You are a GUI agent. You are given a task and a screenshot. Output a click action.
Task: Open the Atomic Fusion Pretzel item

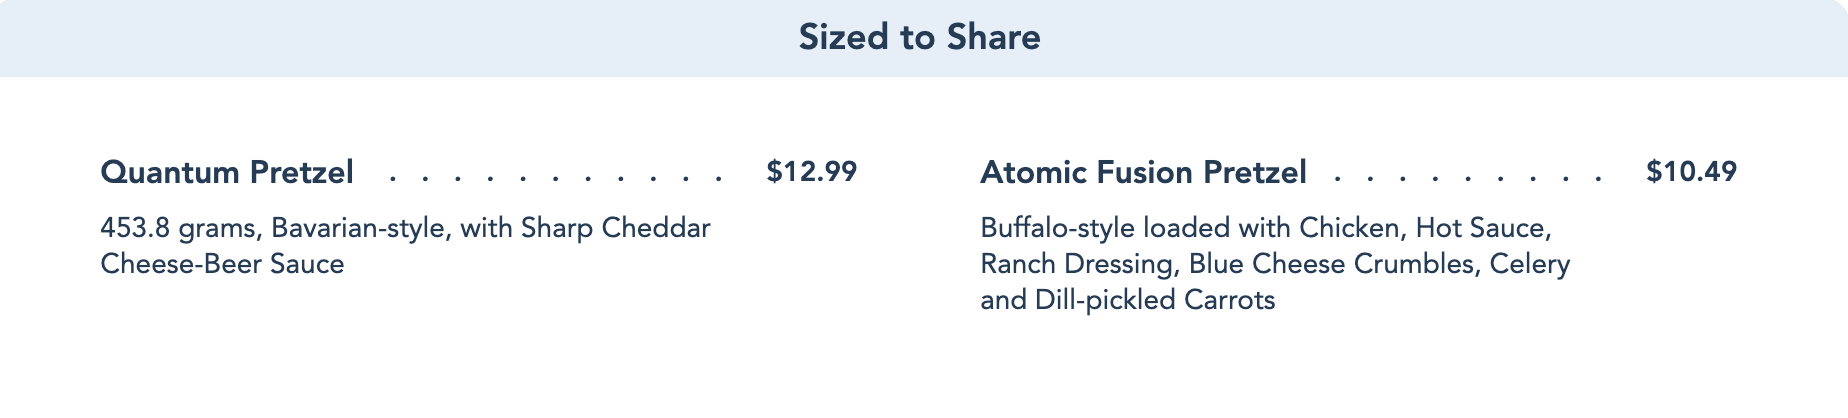point(1143,172)
